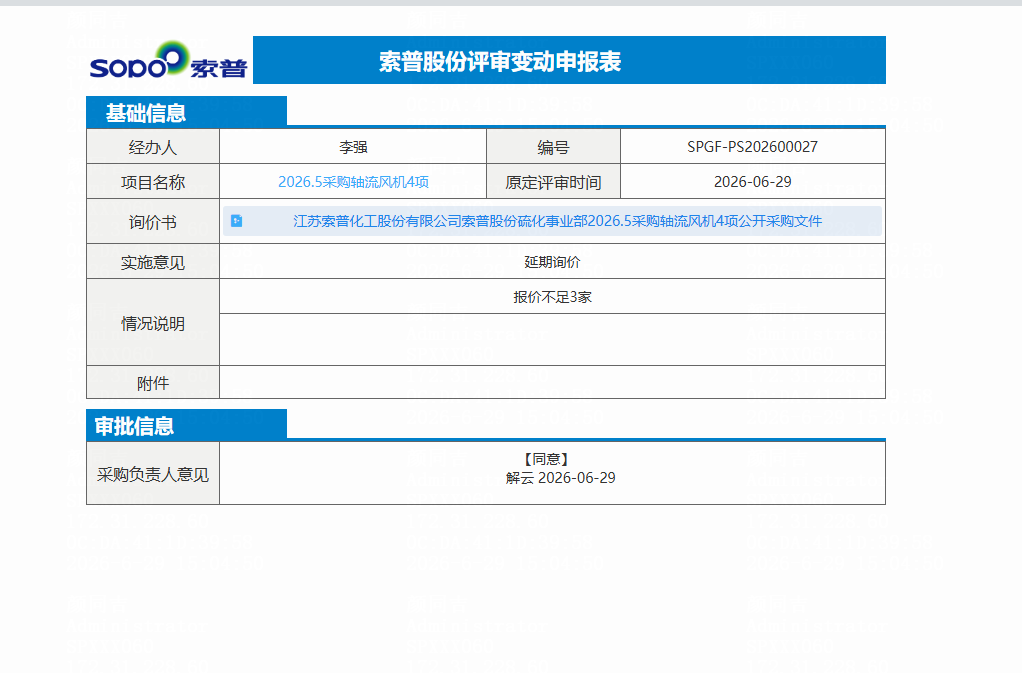Select the 经办人 value 李强

[x=353, y=147]
